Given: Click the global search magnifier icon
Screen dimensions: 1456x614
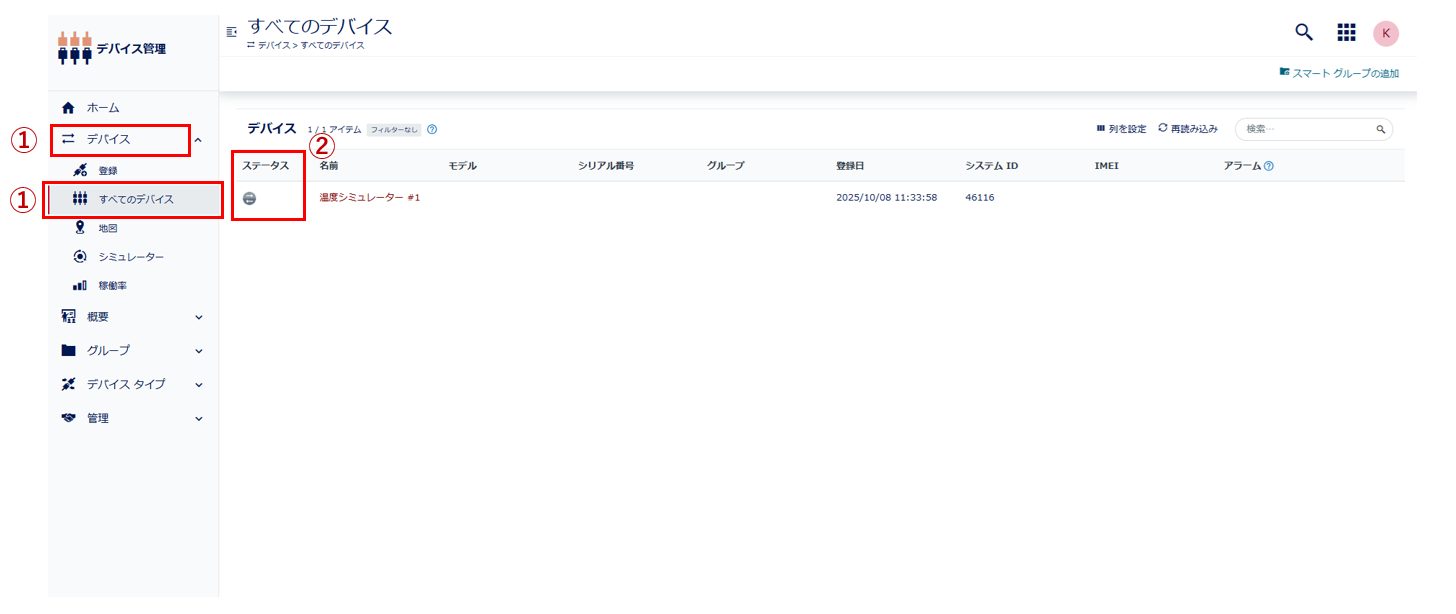Looking at the screenshot, I should [1303, 32].
